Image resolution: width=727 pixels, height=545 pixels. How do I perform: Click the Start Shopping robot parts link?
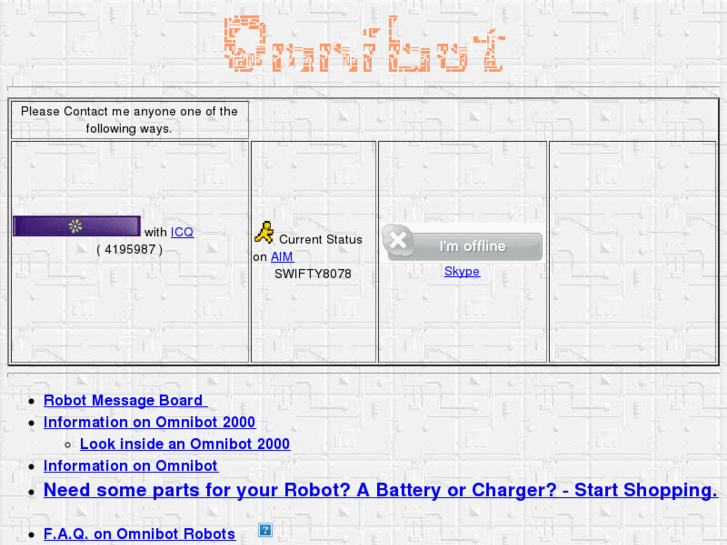click(380, 490)
